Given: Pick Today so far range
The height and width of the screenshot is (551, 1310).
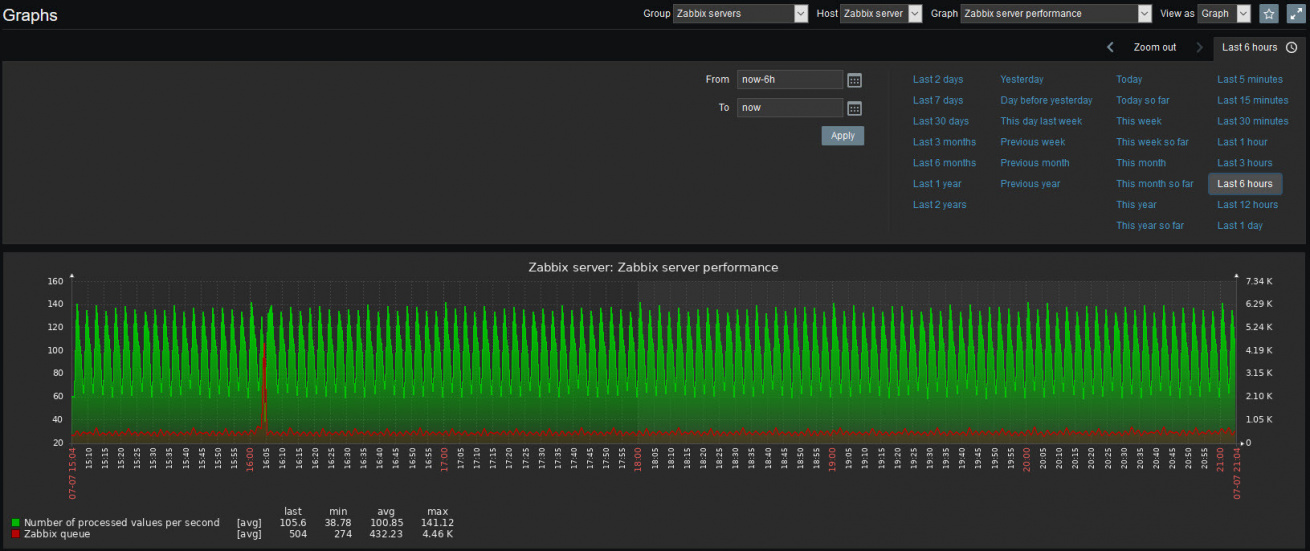Looking at the screenshot, I should pyautogui.click(x=1143, y=100).
